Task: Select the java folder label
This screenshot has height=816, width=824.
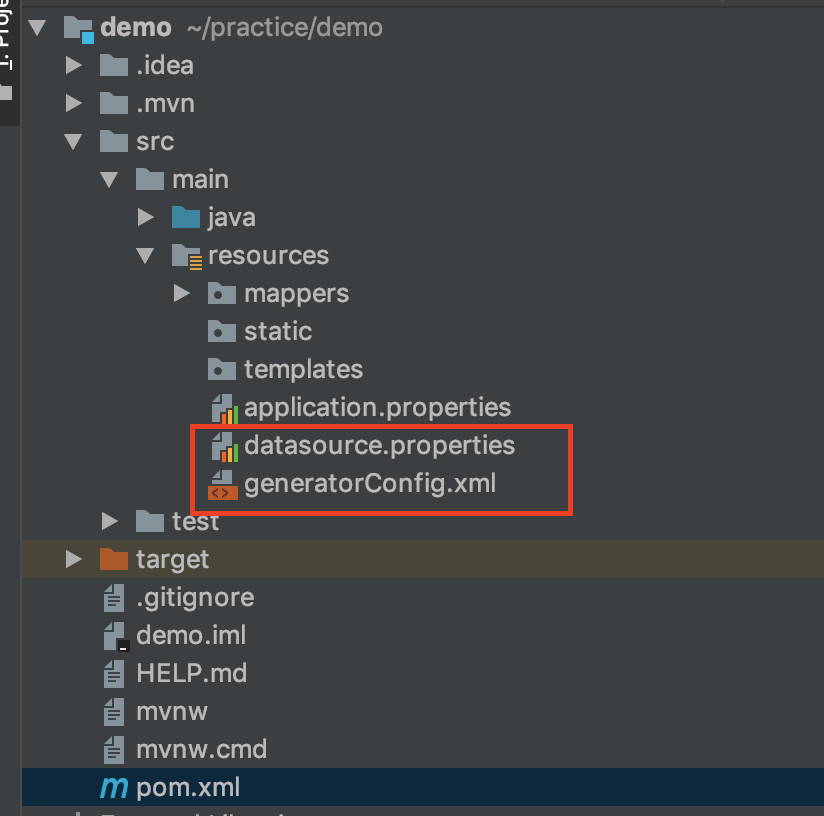Action: [x=232, y=218]
